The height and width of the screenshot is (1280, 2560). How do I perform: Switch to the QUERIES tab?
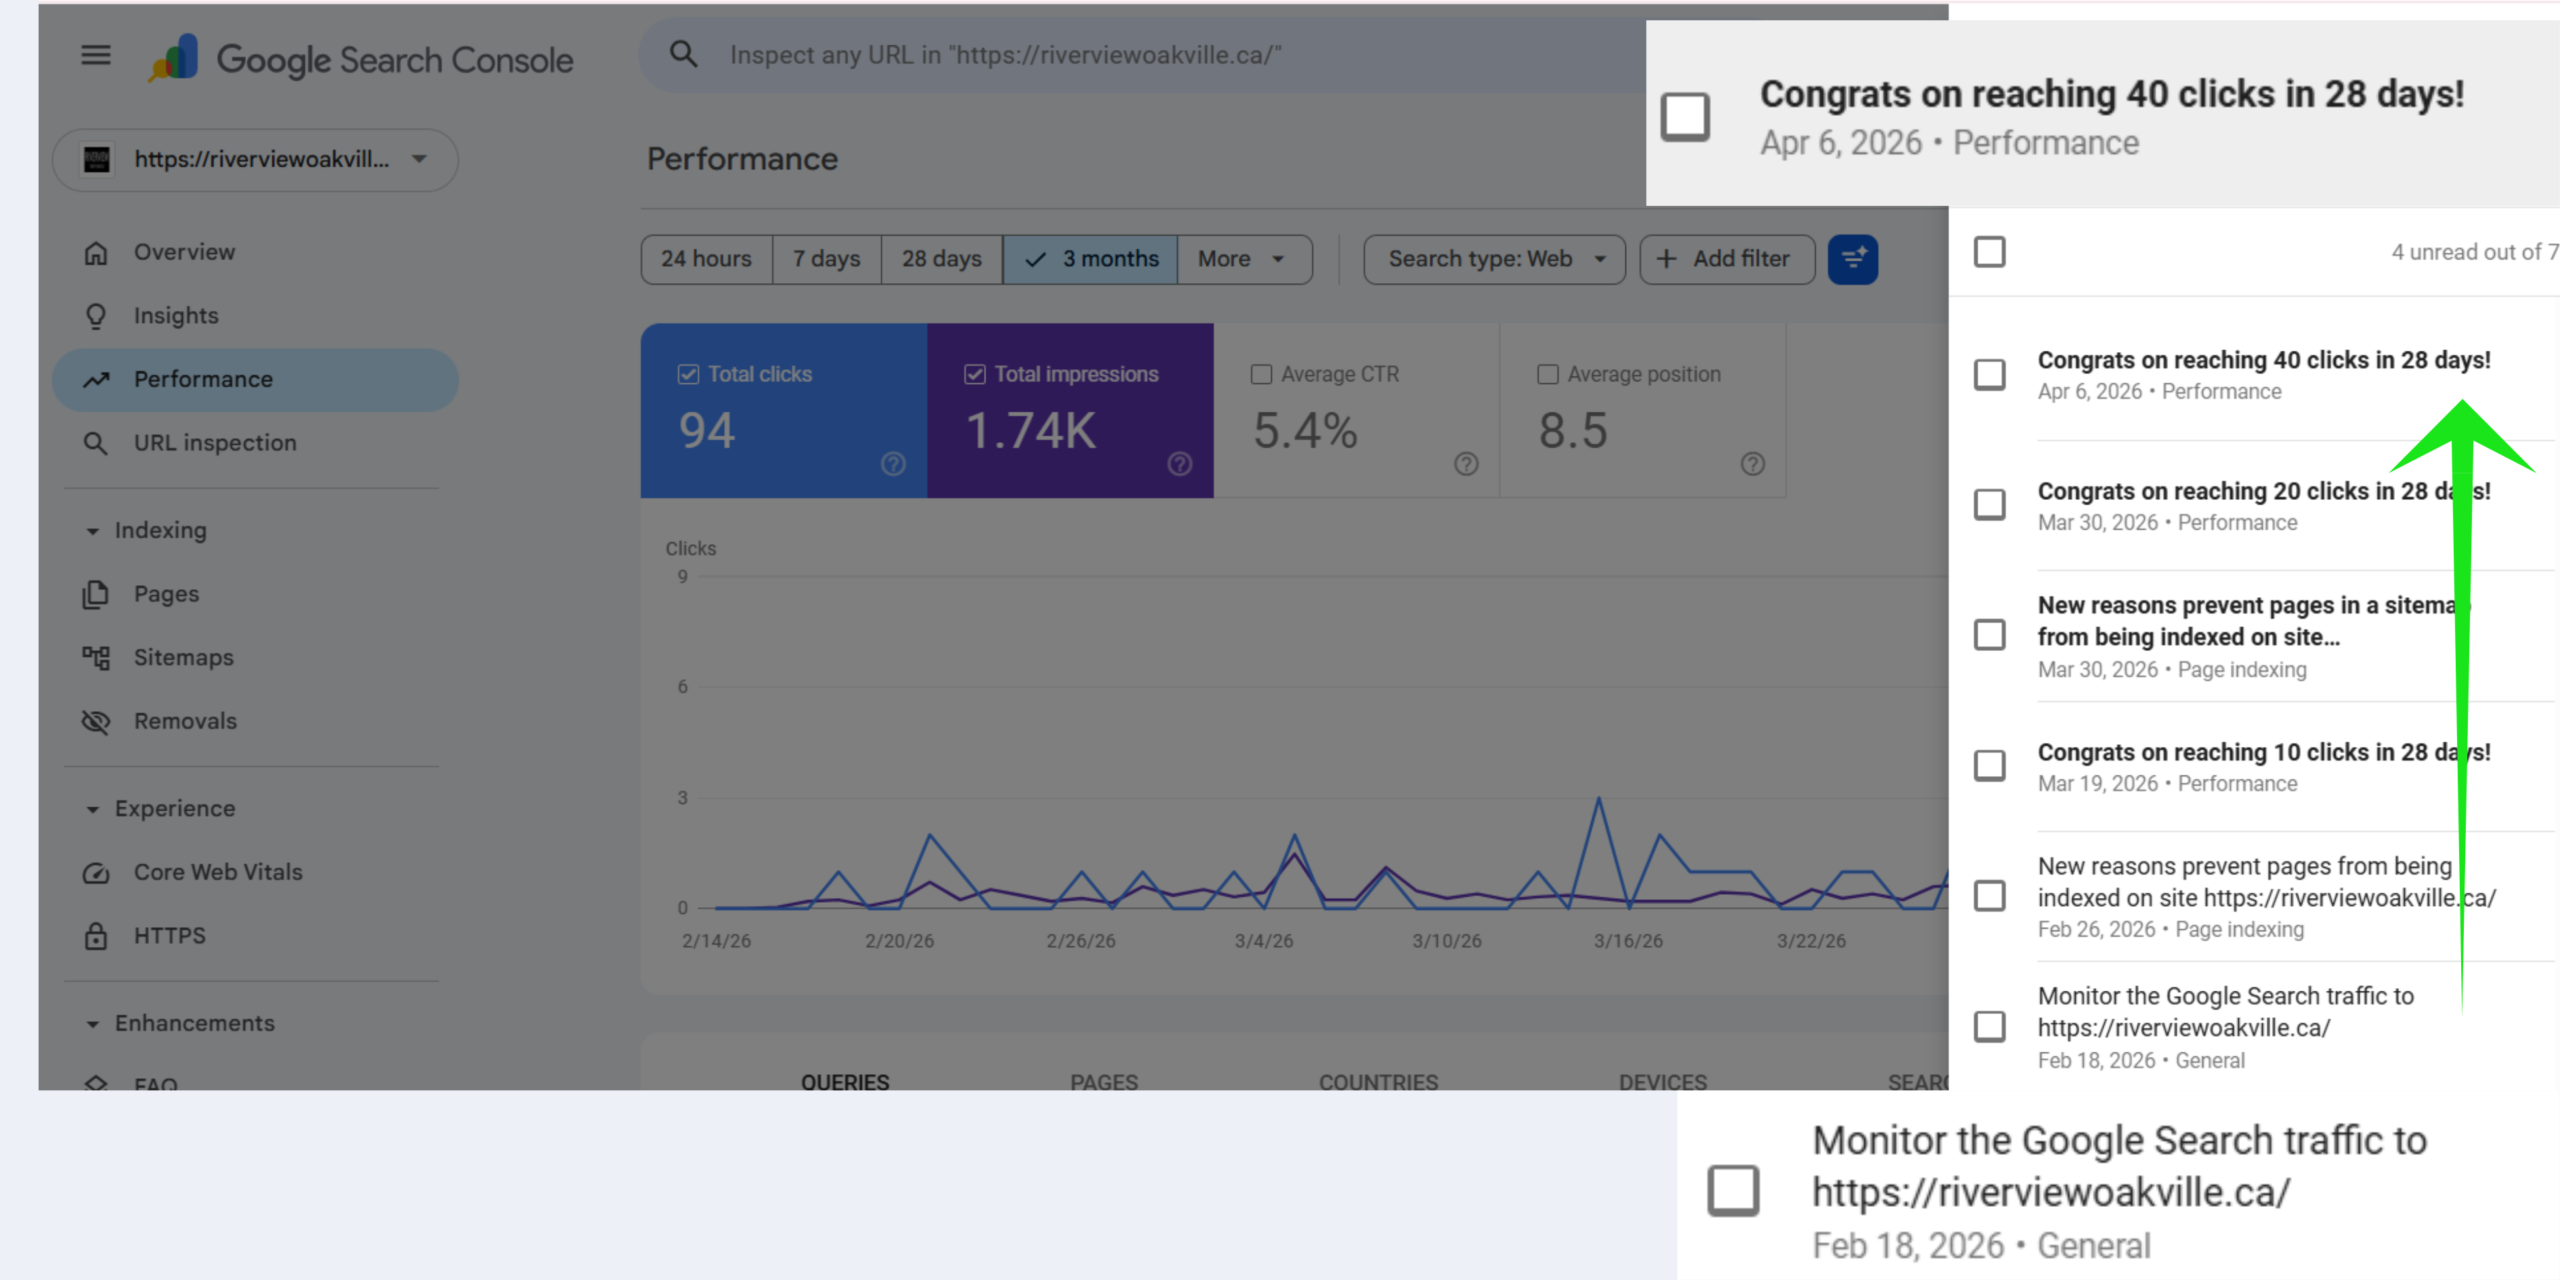pyautogui.click(x=845, y=1081)
